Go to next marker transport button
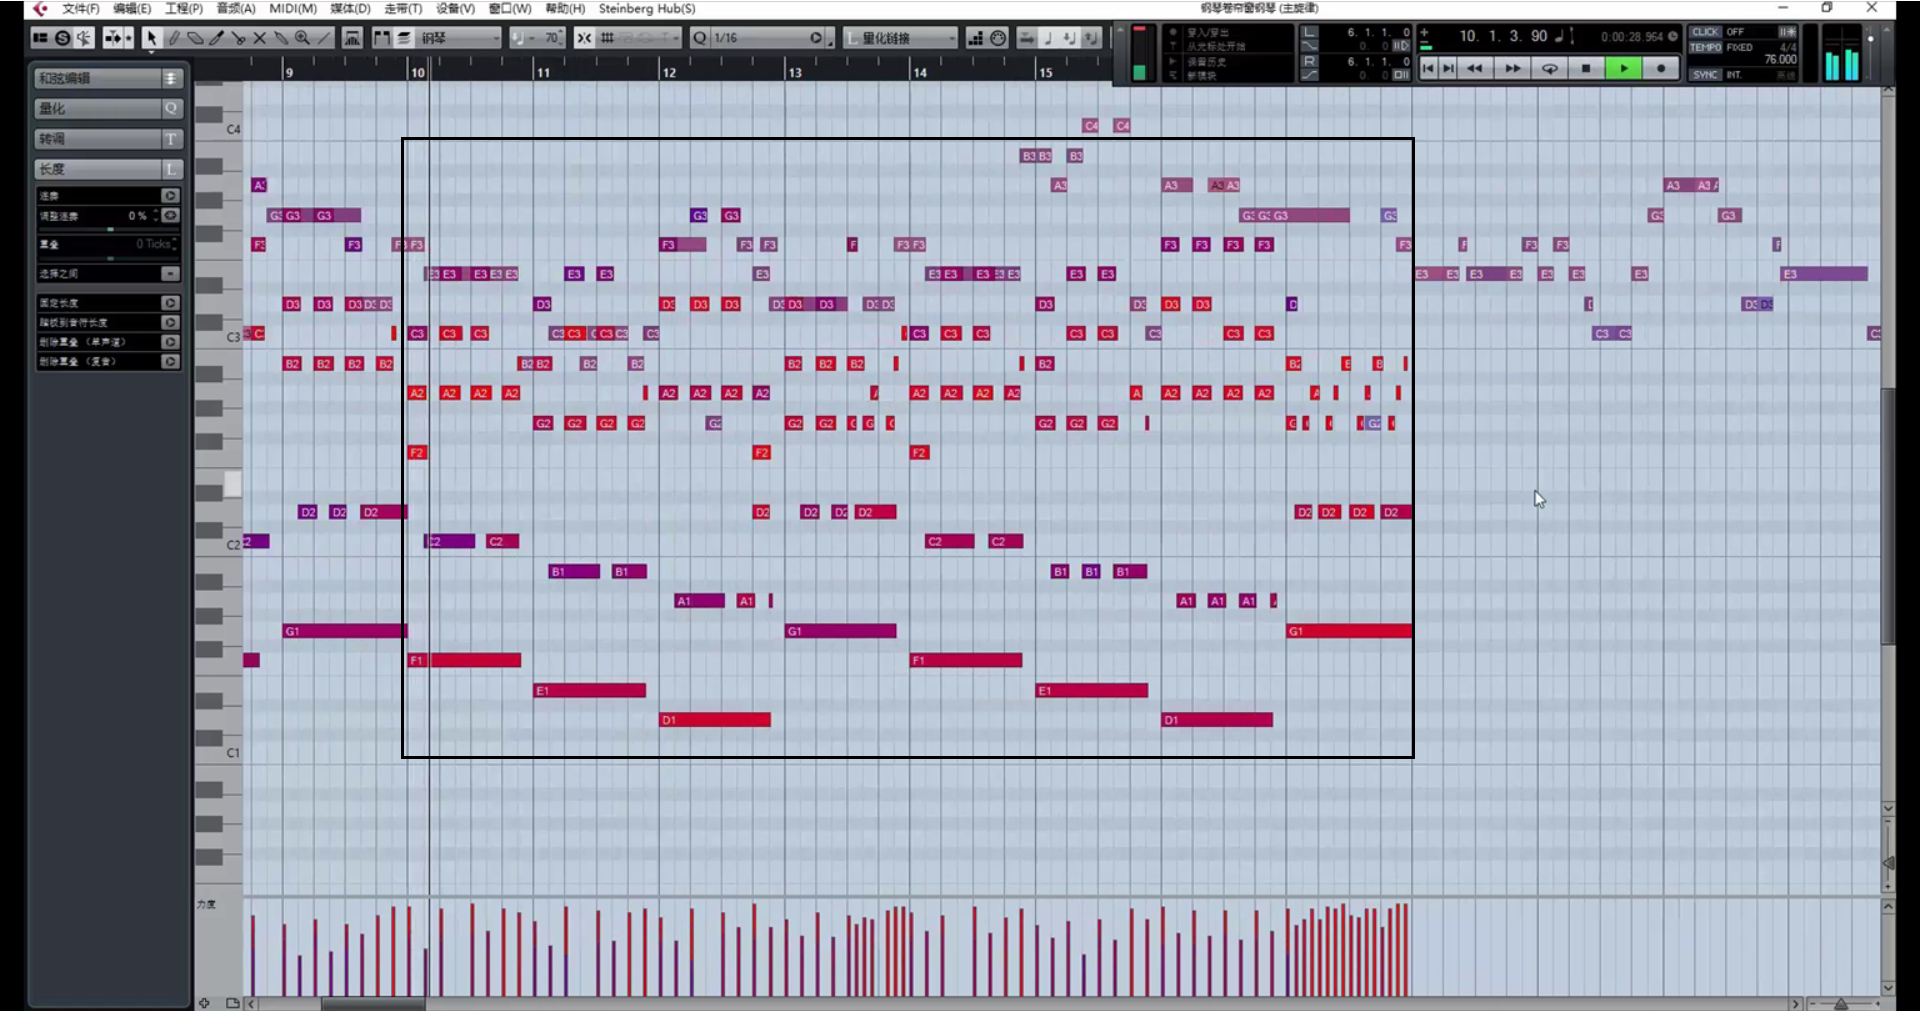This screenshot has height=1011, width=1920. [1448, 68]
